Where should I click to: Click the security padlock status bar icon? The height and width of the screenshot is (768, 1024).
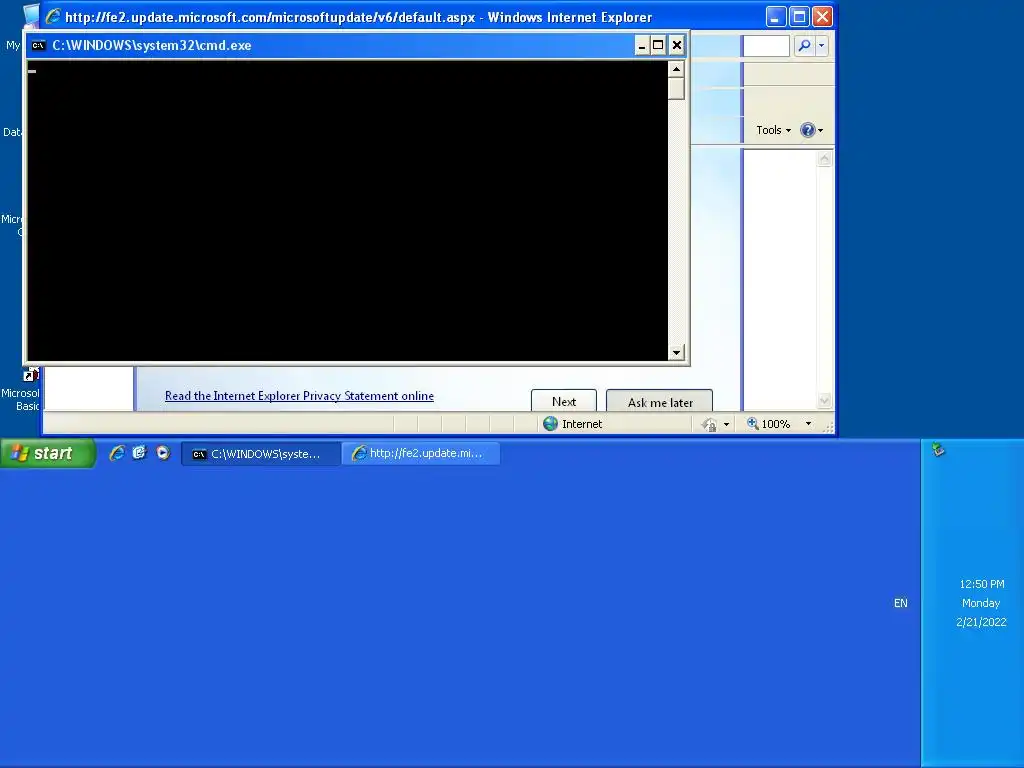click(710, 424)
